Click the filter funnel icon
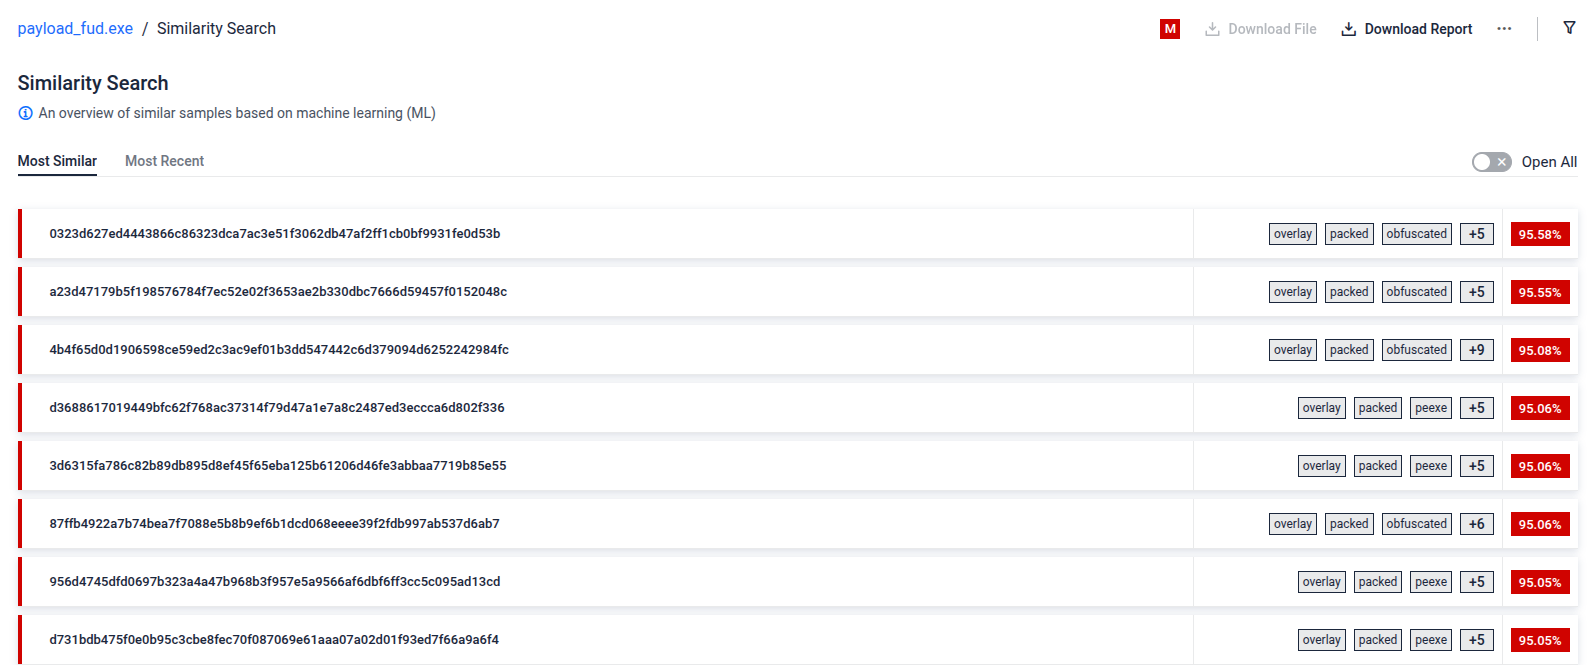The width and height of the screenshot is (1590, 665). pyautogui.click(x=1569, y=28)
